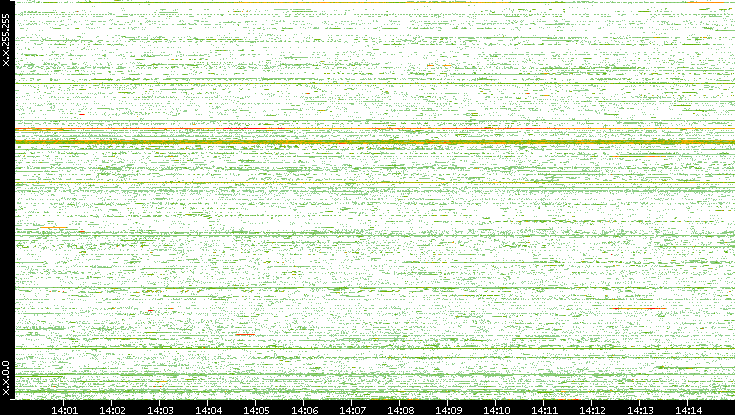The width and height of the screenshot is (735, 415).
Task: Click the 14:08 time axis label
Action: click(x=400, y=410)
